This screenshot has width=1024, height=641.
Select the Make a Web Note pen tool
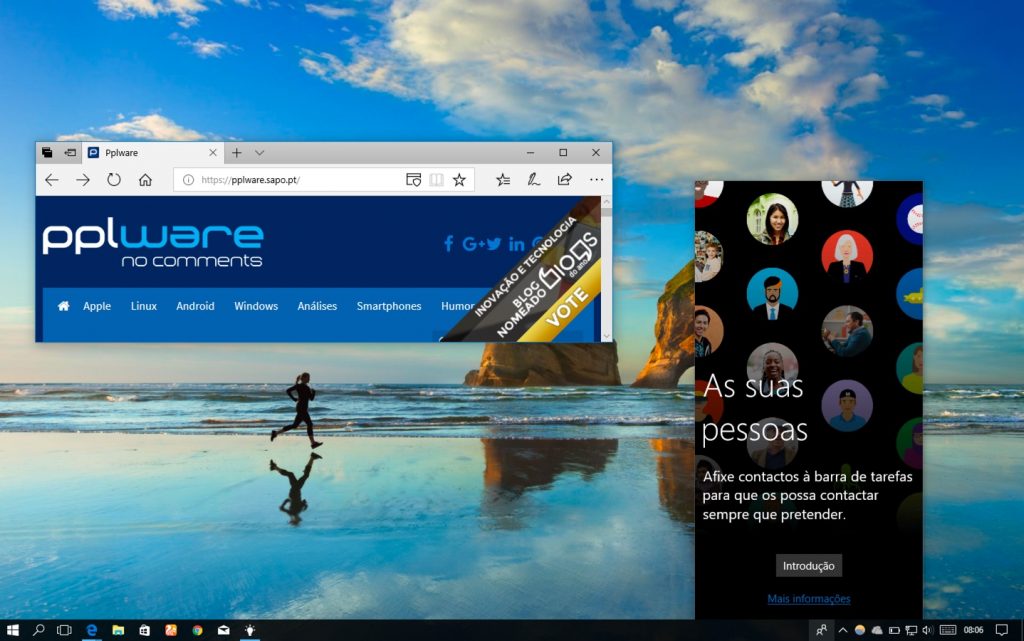coord(533,180)
